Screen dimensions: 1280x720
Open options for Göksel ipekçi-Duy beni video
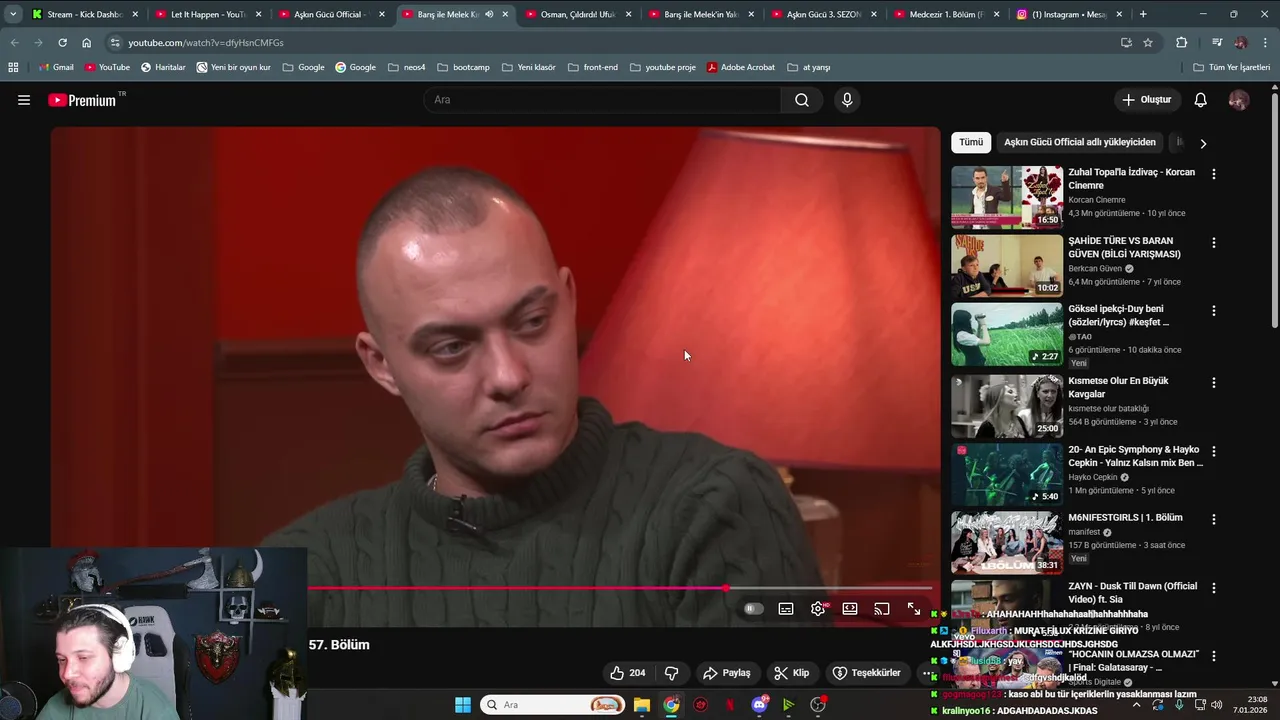[1214, 311]
